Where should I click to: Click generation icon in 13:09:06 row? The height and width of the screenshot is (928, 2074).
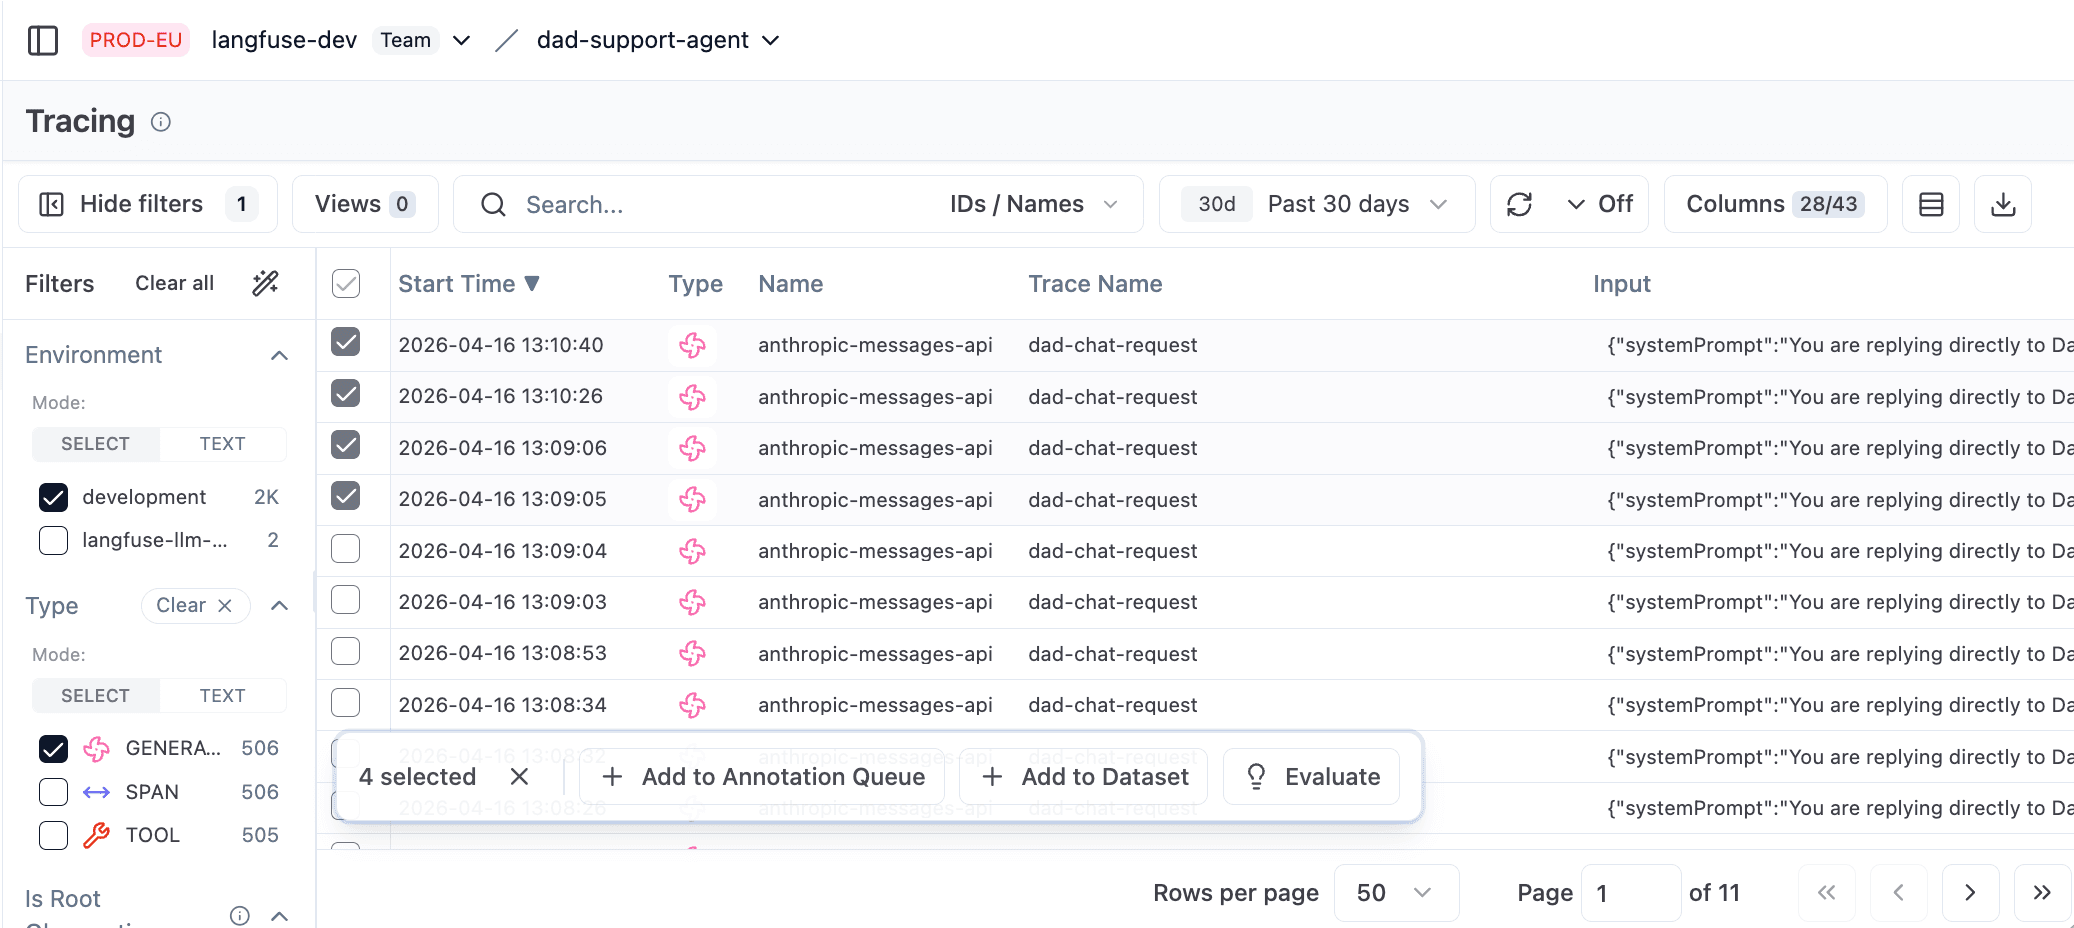692,449
